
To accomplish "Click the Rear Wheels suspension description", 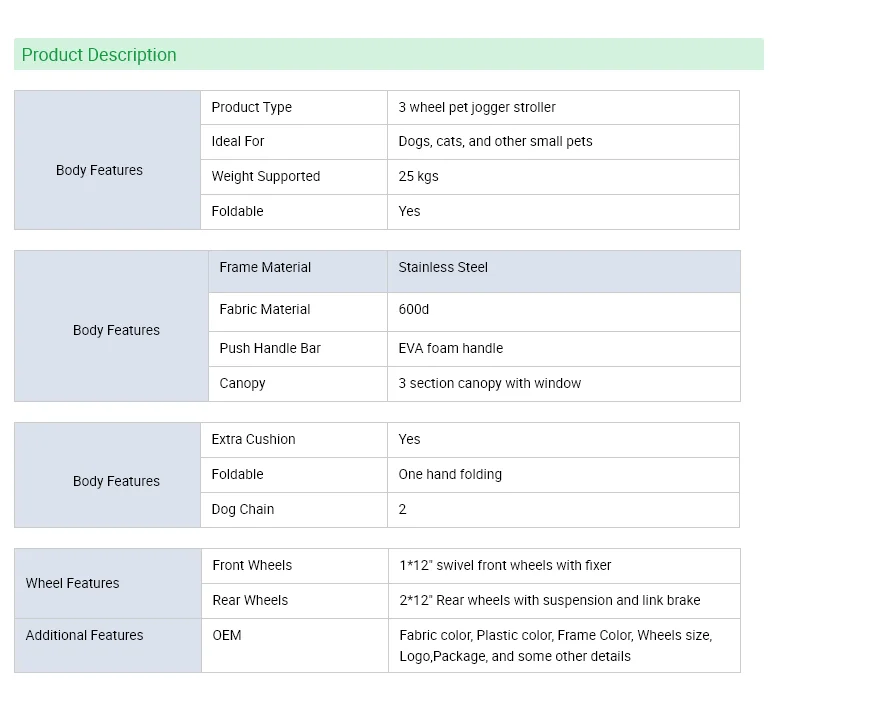I will [550, 600].
